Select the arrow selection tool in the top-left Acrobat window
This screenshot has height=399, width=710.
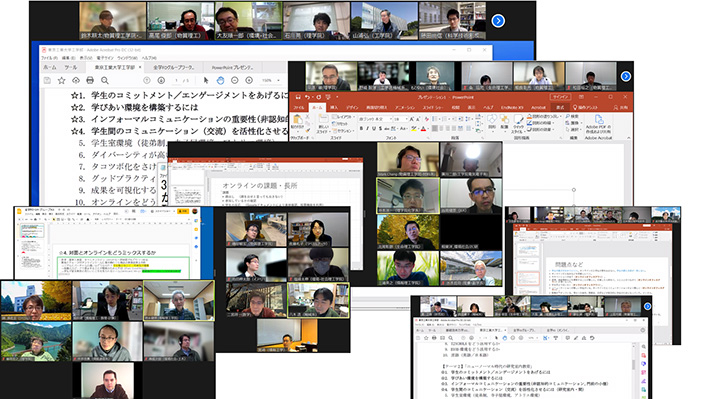click(206, 80)
